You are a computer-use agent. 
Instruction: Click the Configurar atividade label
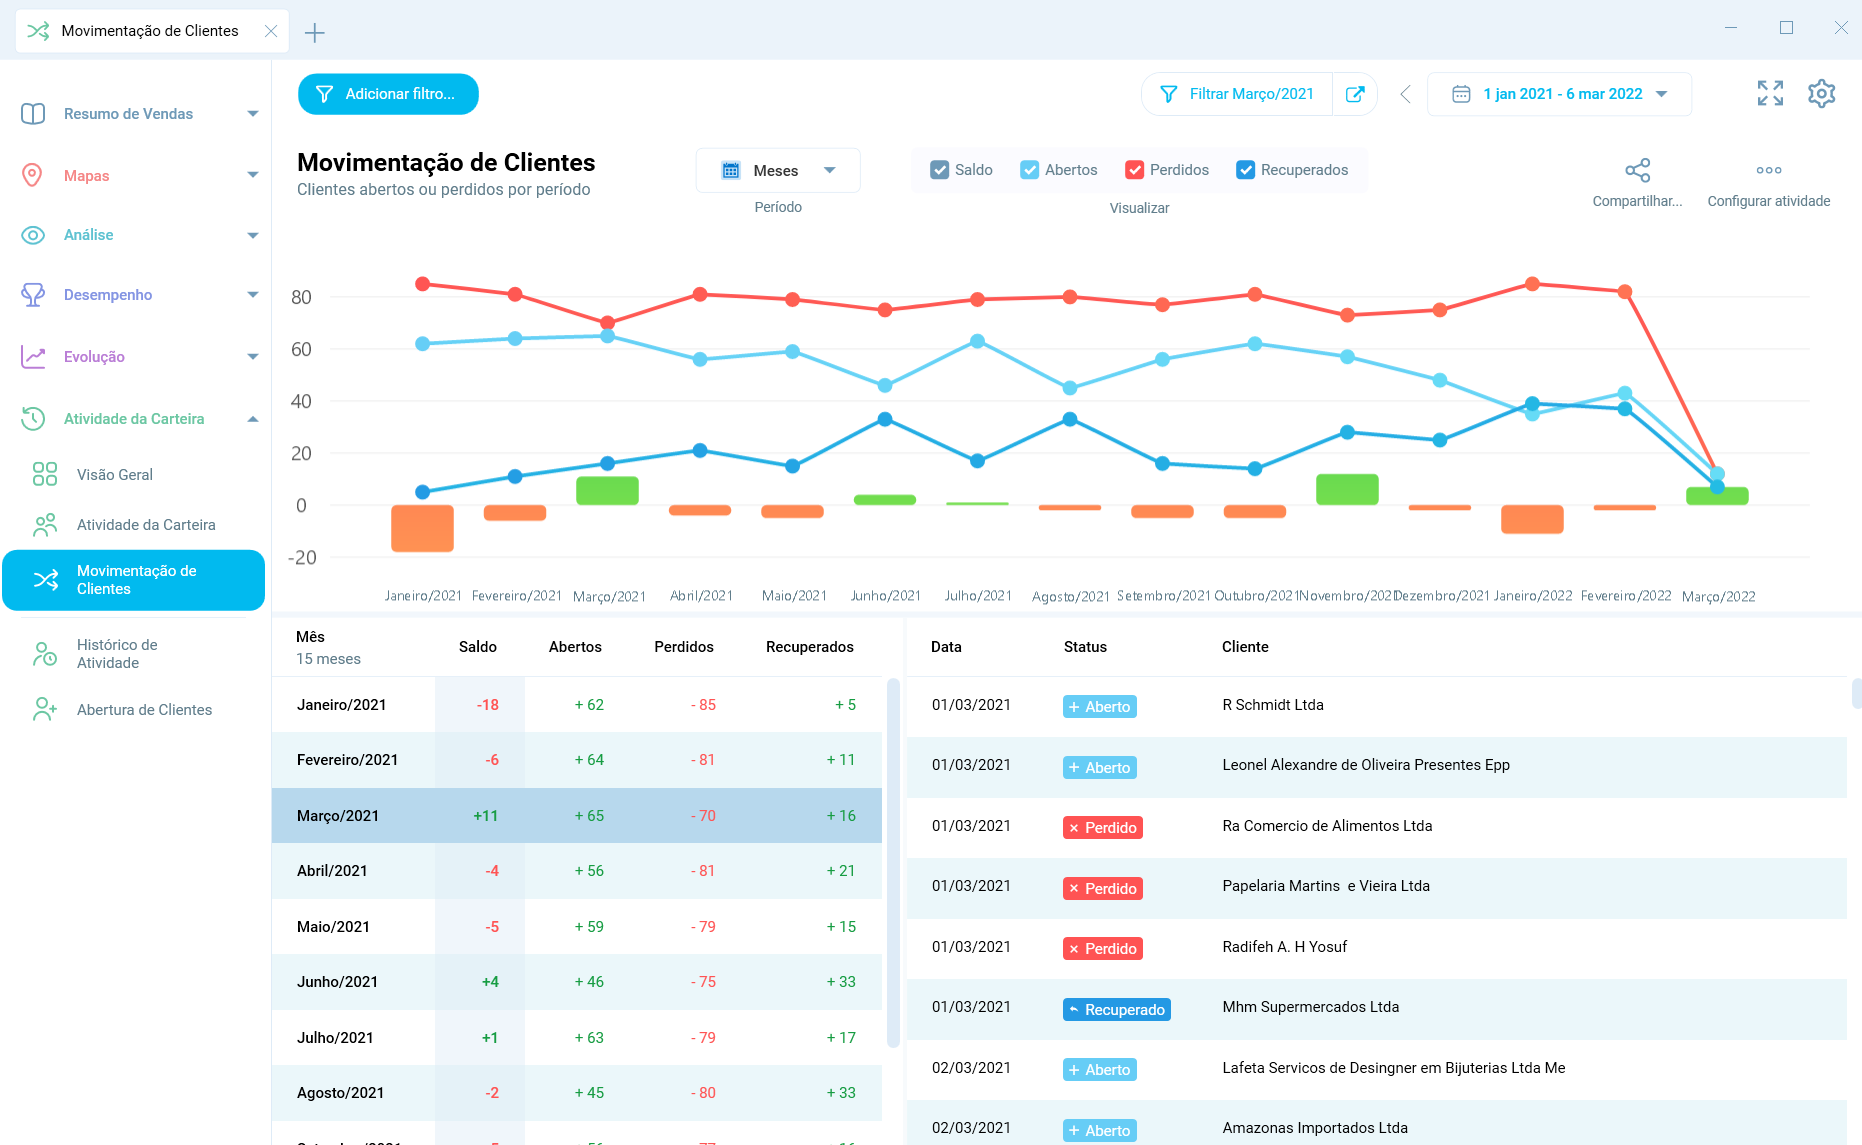pyautogui.click(x=1769, y=201)
